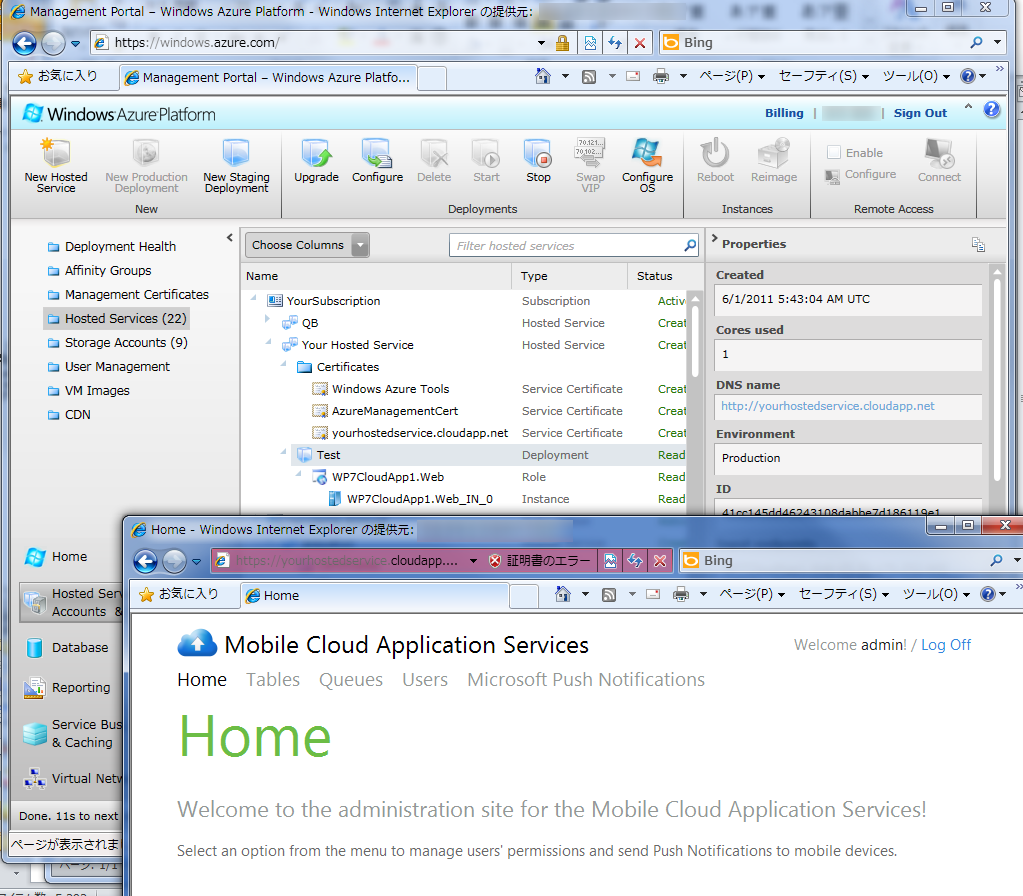Click Stop loading icon in Home window

tap(660, 561)
